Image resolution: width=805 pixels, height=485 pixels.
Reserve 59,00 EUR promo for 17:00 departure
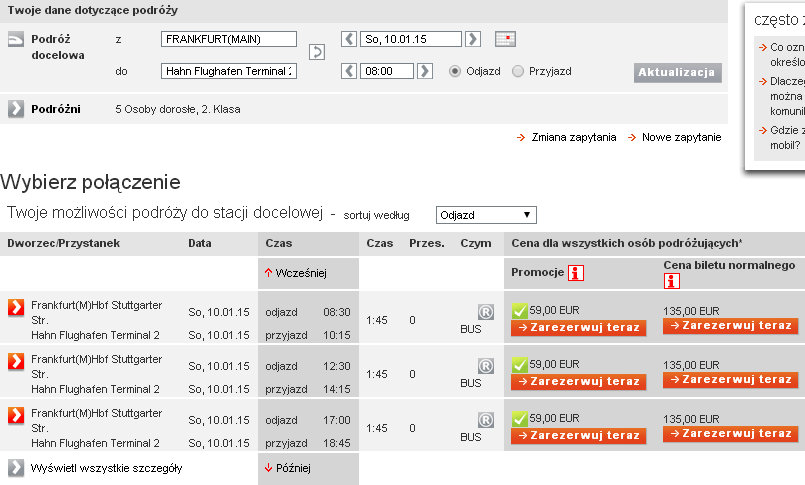(579, 435)
